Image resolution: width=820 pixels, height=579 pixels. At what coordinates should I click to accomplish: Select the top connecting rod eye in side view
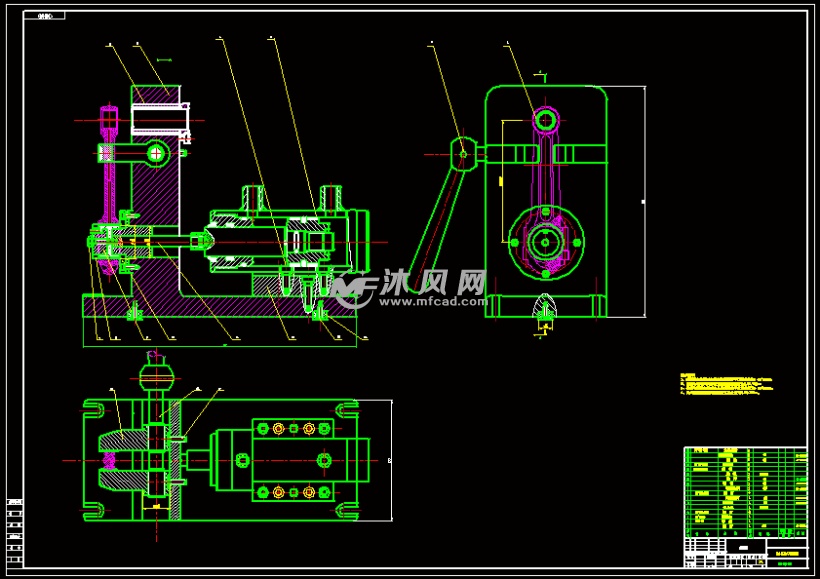[545, 120]
